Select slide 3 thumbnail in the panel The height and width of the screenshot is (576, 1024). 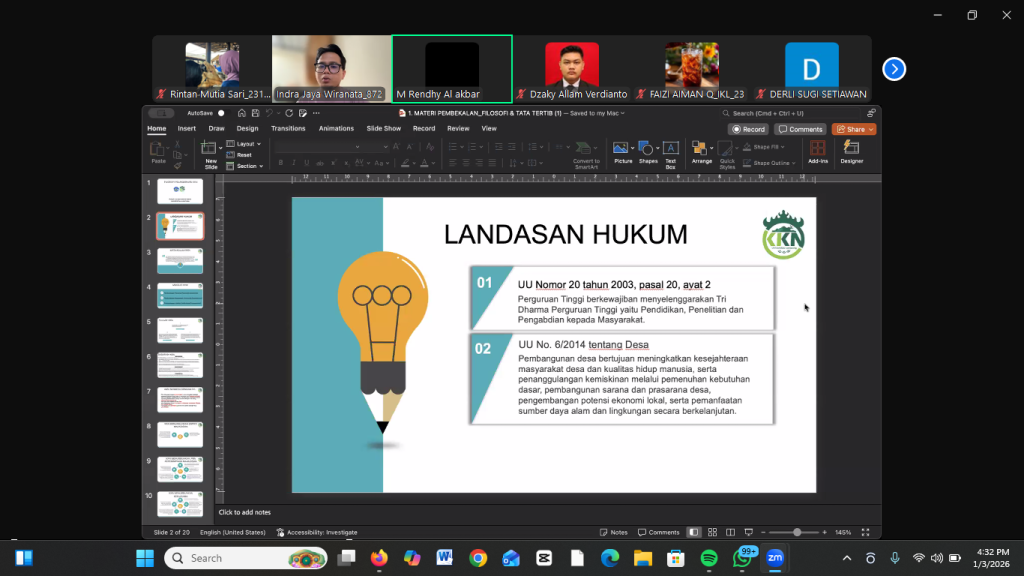[180, 260]
